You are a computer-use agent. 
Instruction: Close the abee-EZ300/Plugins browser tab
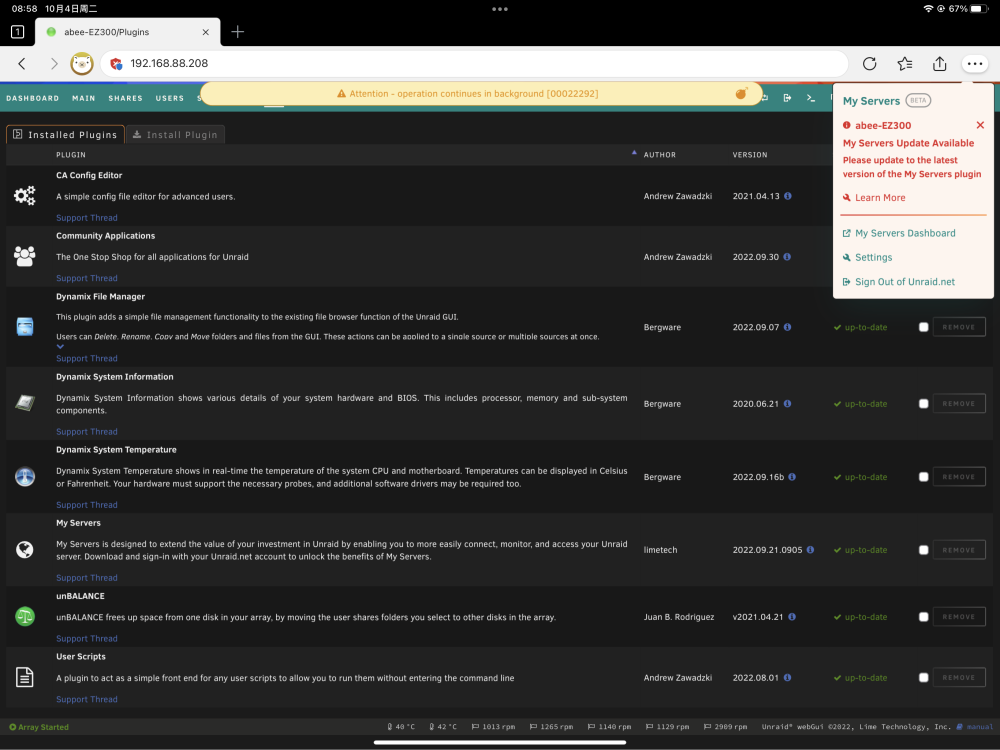pyautogui.click(x=205, y=32)
